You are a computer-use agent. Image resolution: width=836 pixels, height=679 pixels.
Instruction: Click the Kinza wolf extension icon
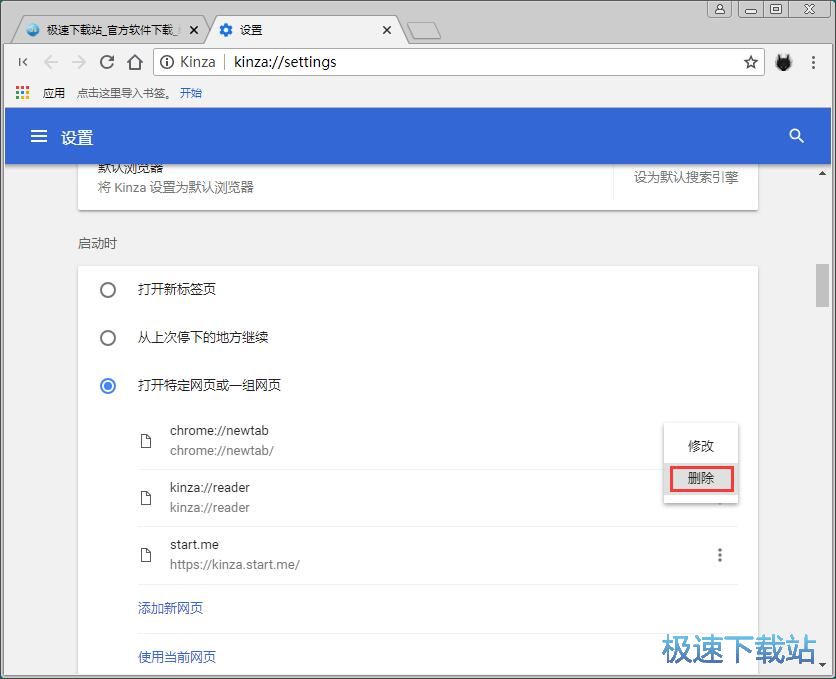(x=783, y=63)
